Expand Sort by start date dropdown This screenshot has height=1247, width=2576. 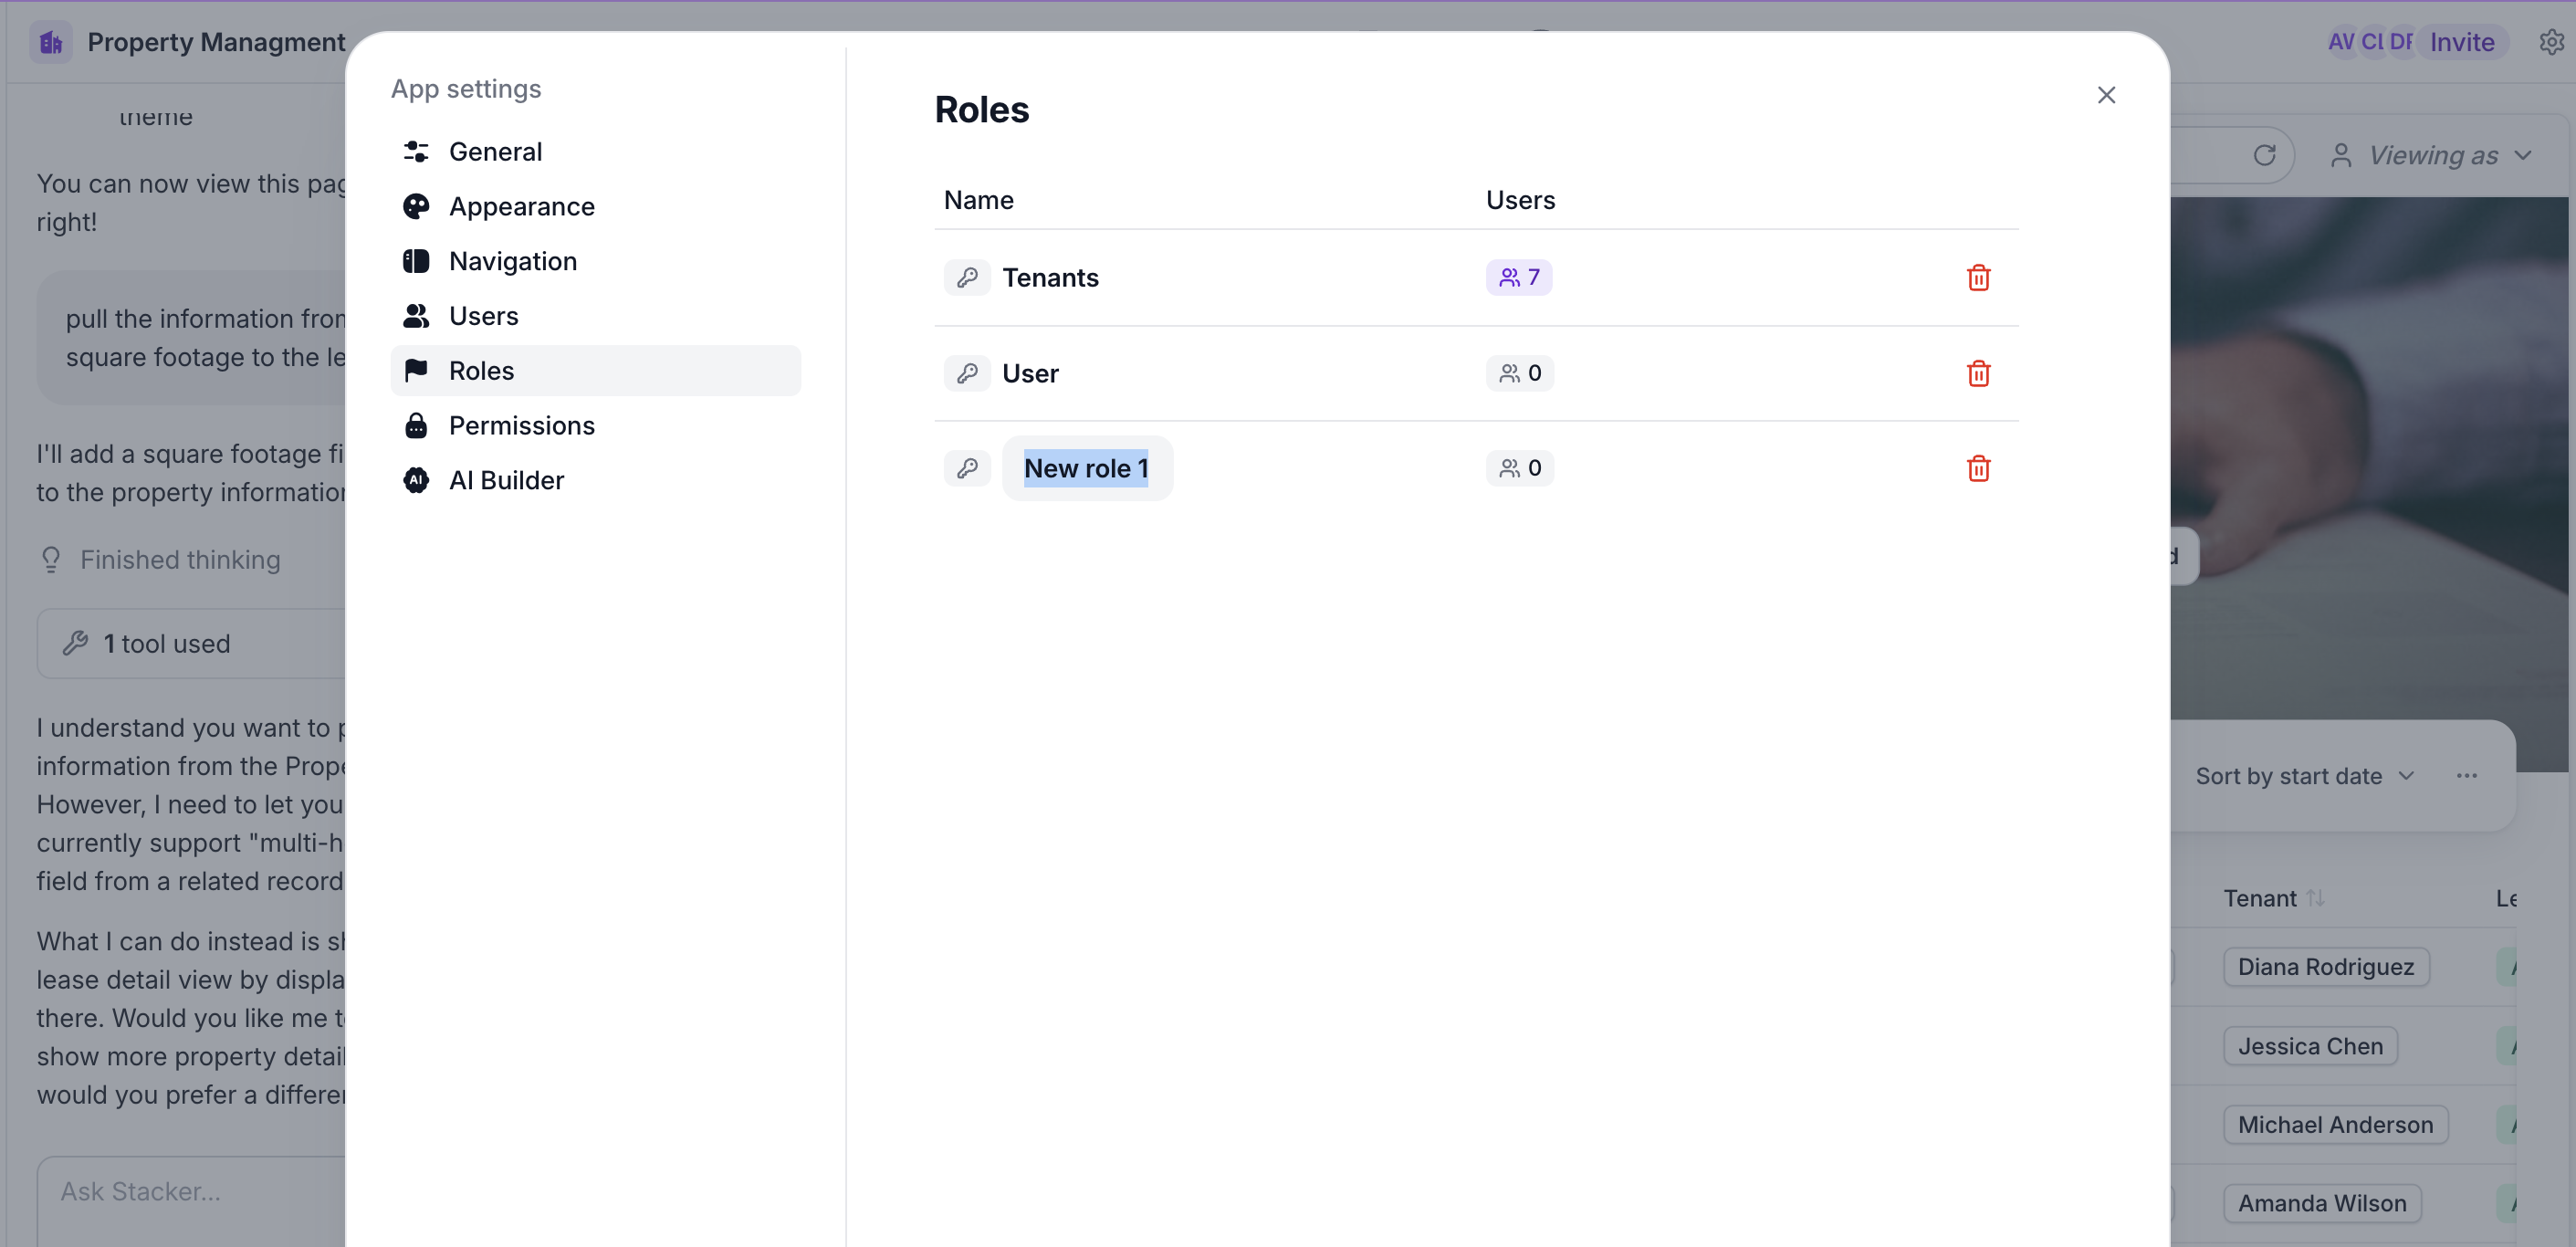(2304, 776)
